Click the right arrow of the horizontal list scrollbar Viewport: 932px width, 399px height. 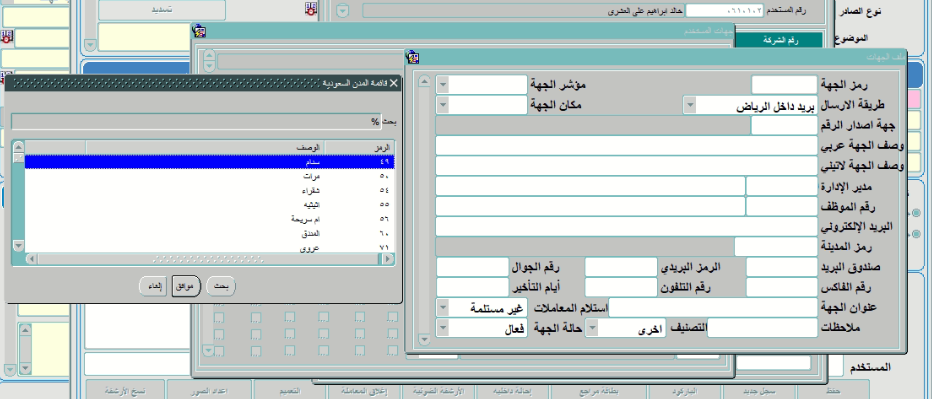(388, 259)
